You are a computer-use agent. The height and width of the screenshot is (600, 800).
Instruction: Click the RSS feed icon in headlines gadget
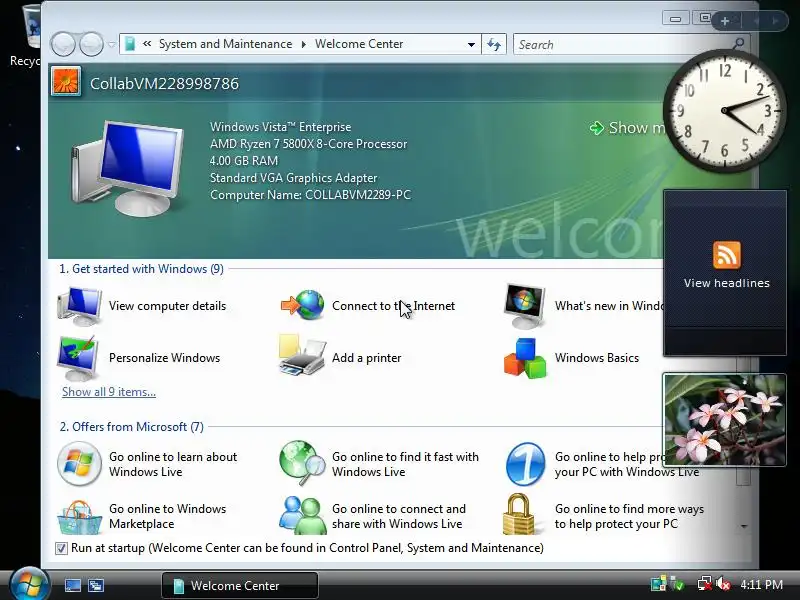[727, 255]
